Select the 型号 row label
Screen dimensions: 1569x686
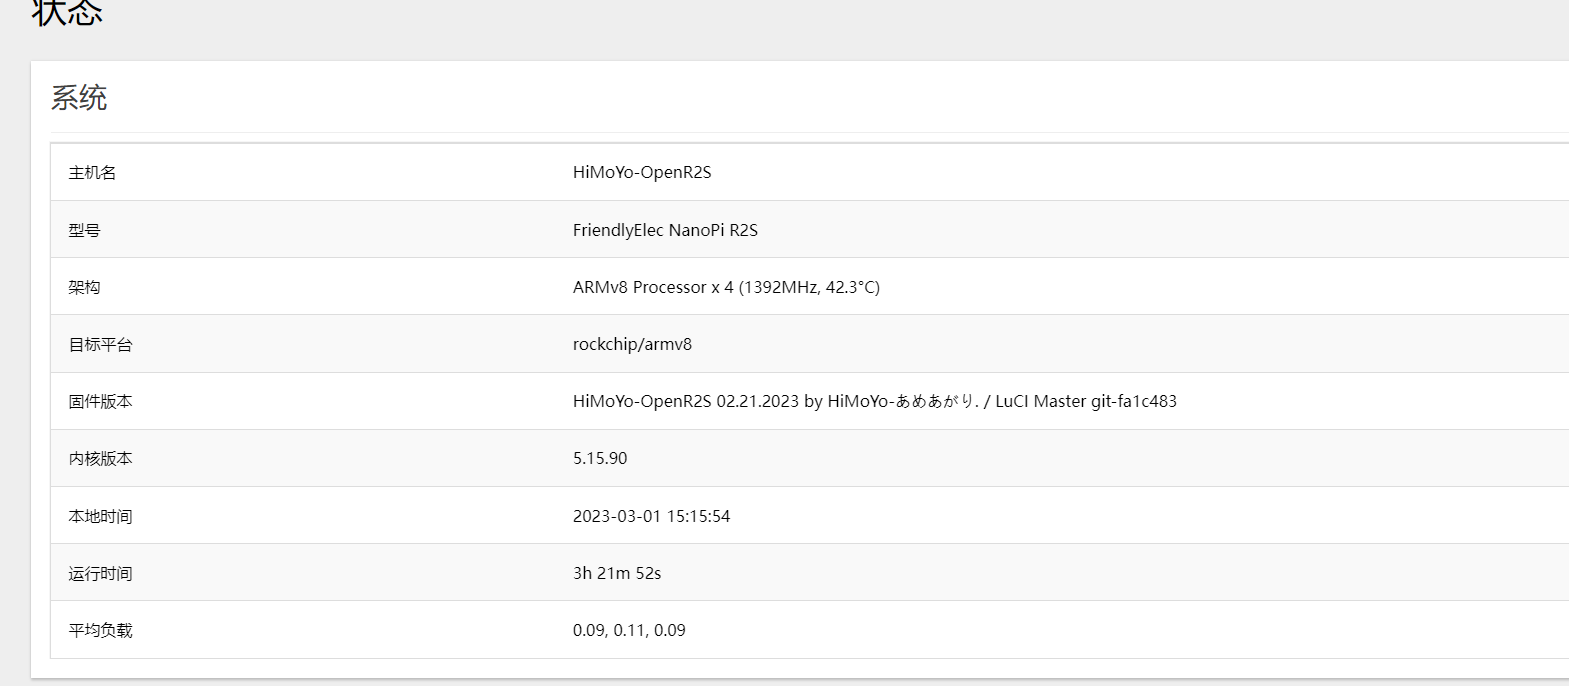coord(84,230)
